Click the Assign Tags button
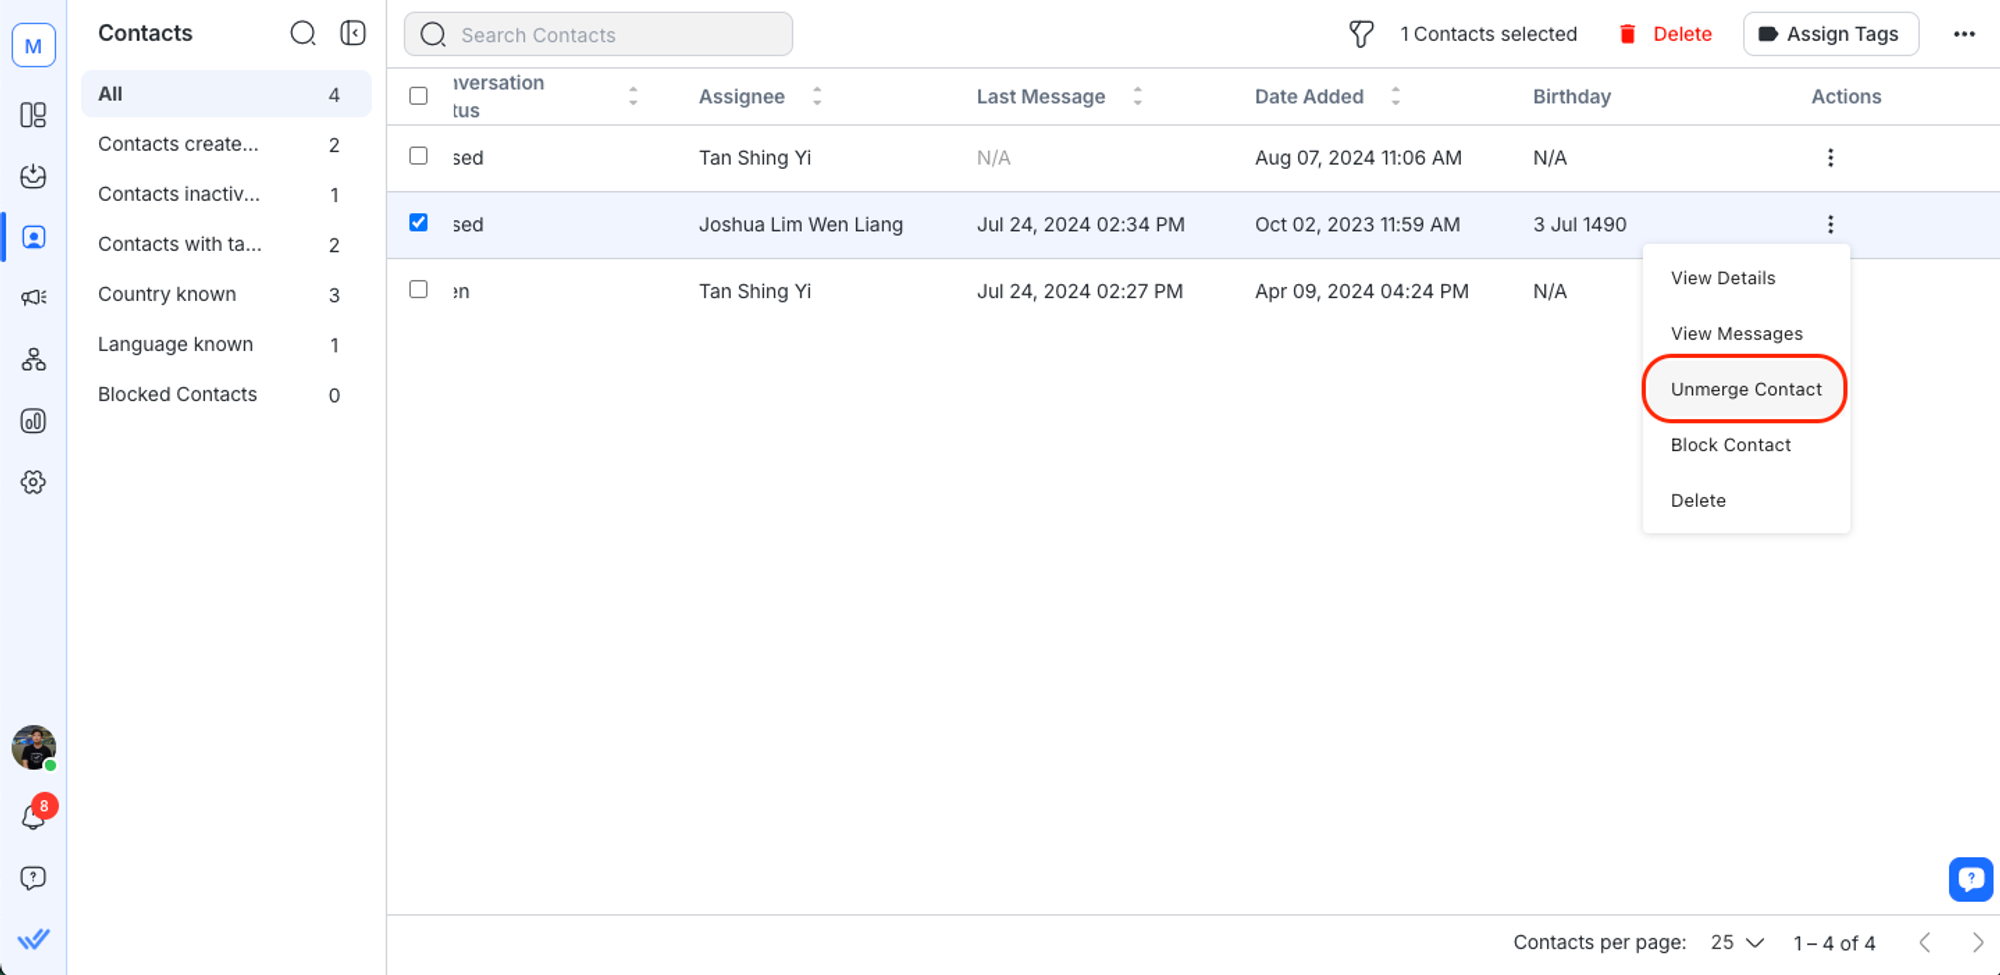Screen dimensions: 2000x975 [x=1830, y=34]
